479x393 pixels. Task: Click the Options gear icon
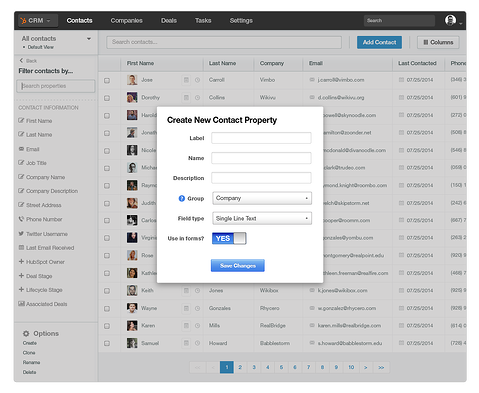(26, 333)
